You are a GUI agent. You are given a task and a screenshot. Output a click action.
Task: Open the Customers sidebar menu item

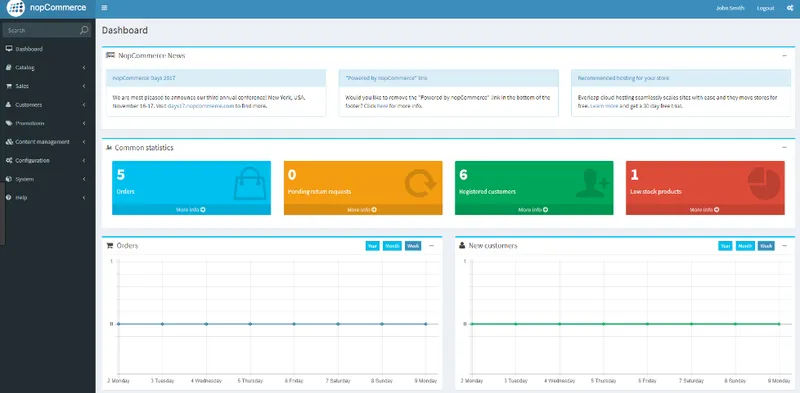coord(47,105)
